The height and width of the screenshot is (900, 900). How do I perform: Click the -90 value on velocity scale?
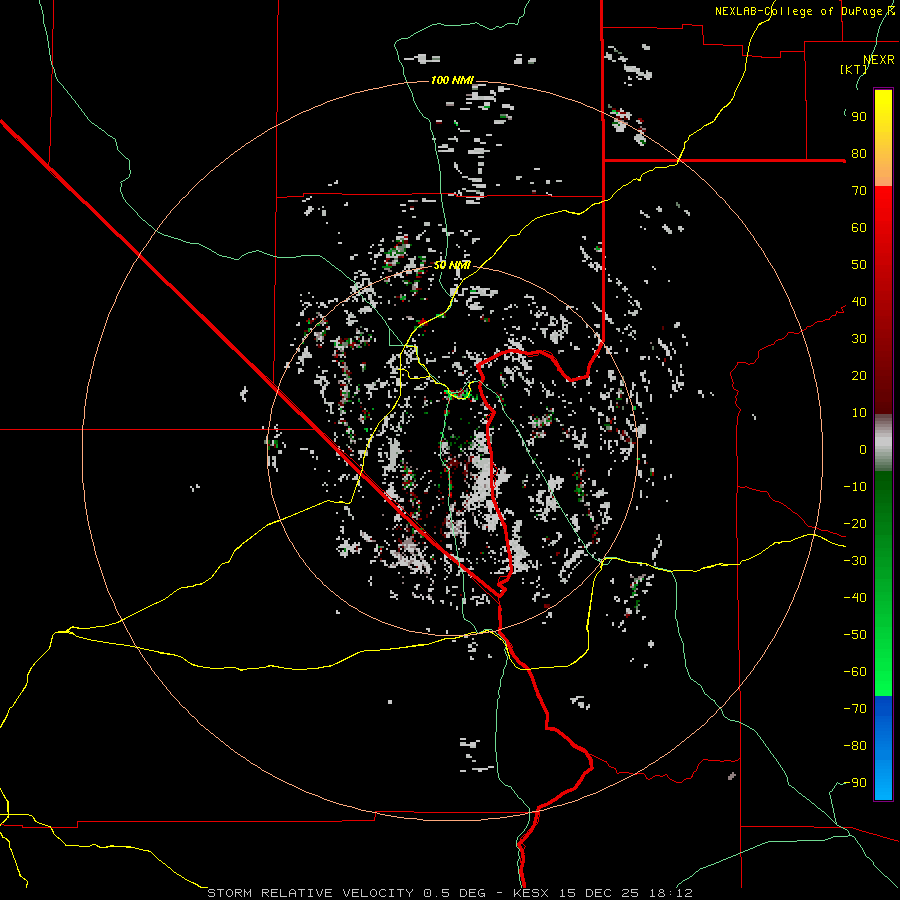(x=855, y=783)
